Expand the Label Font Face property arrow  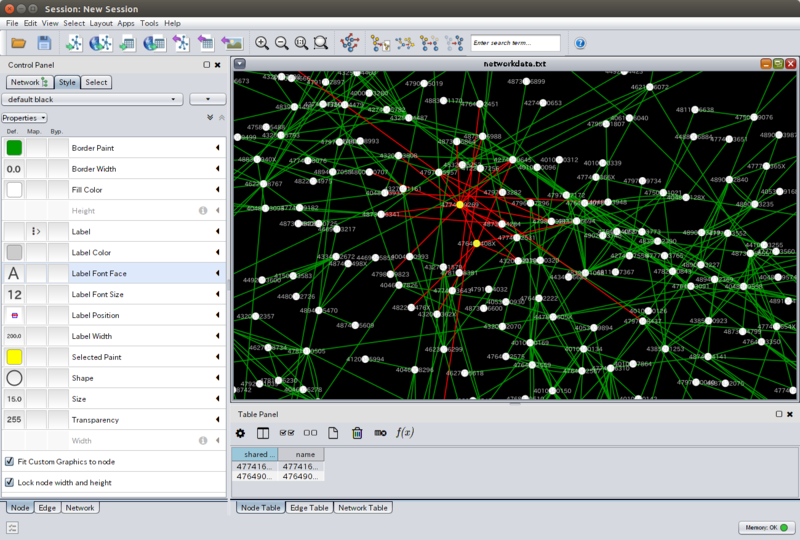point(218,273)
